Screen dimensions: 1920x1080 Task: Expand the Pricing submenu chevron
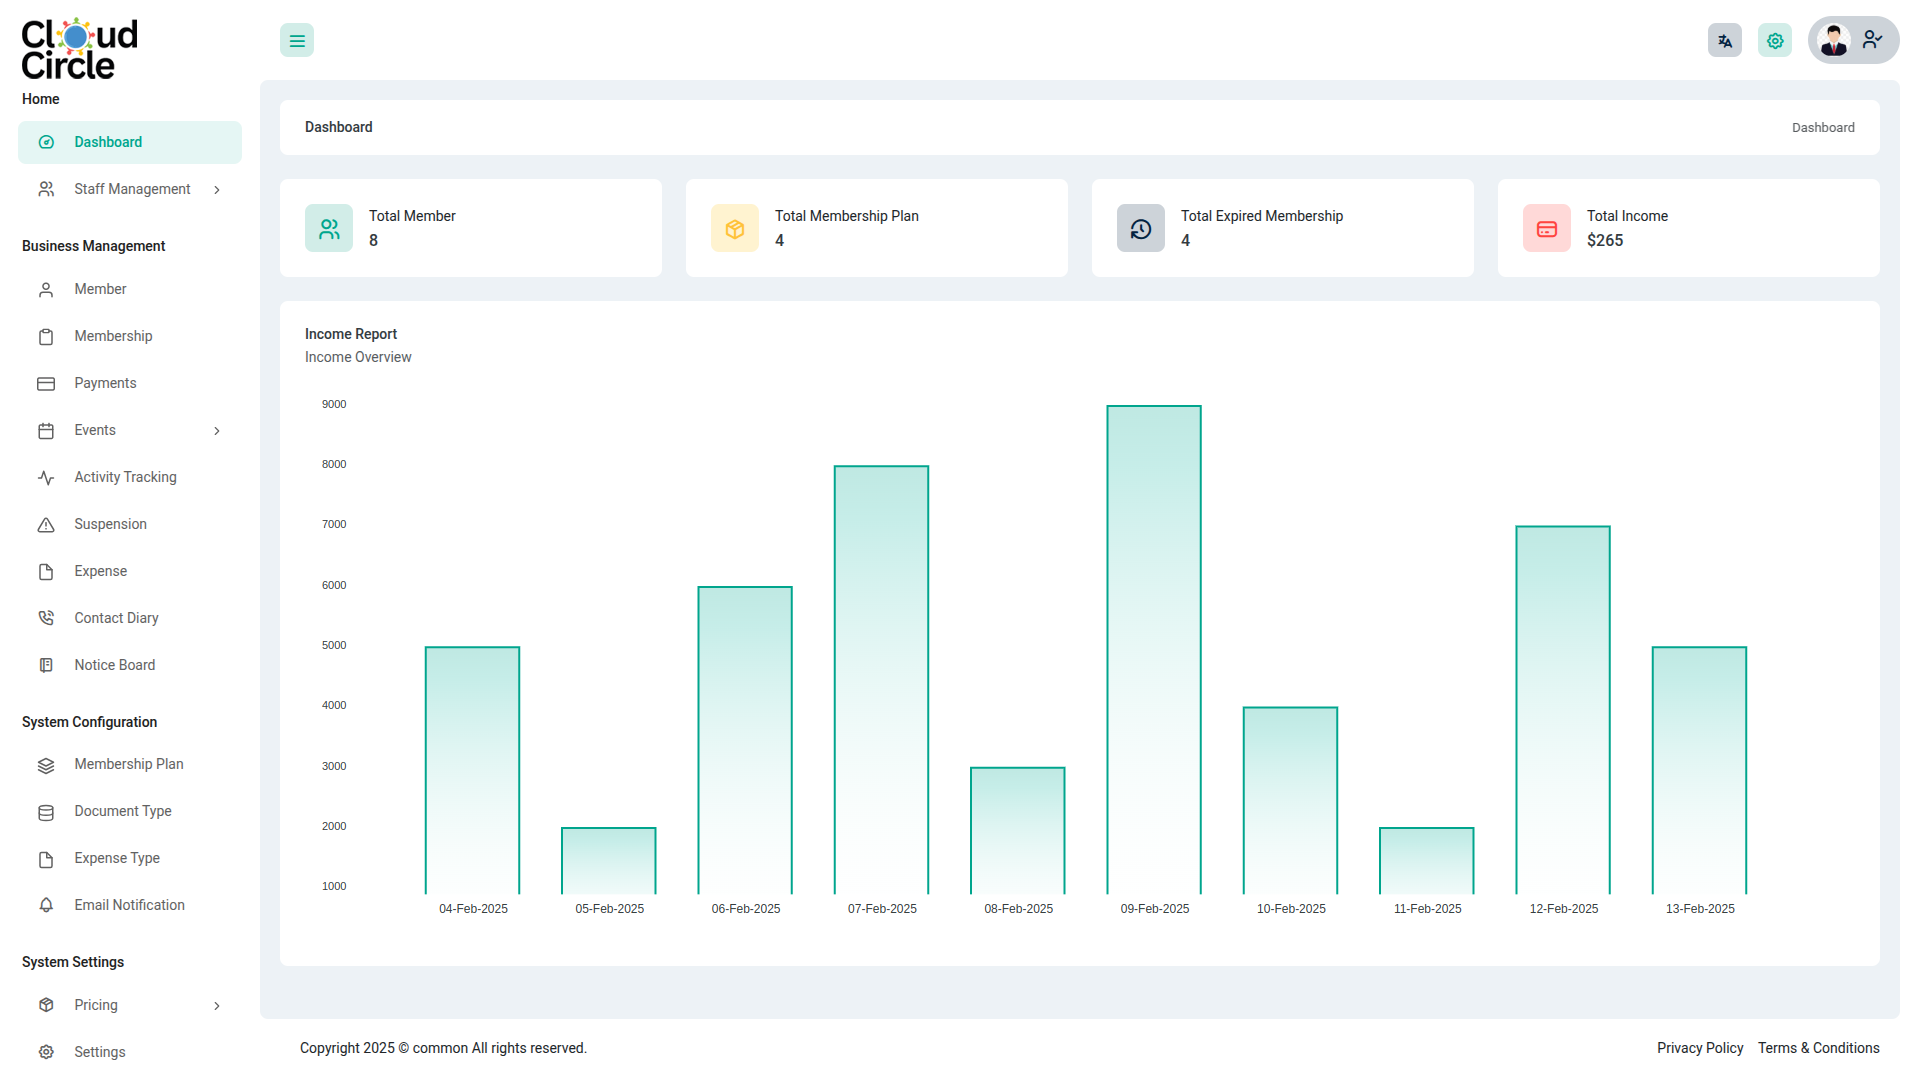pyautogui.click(x=217, y=1006)
